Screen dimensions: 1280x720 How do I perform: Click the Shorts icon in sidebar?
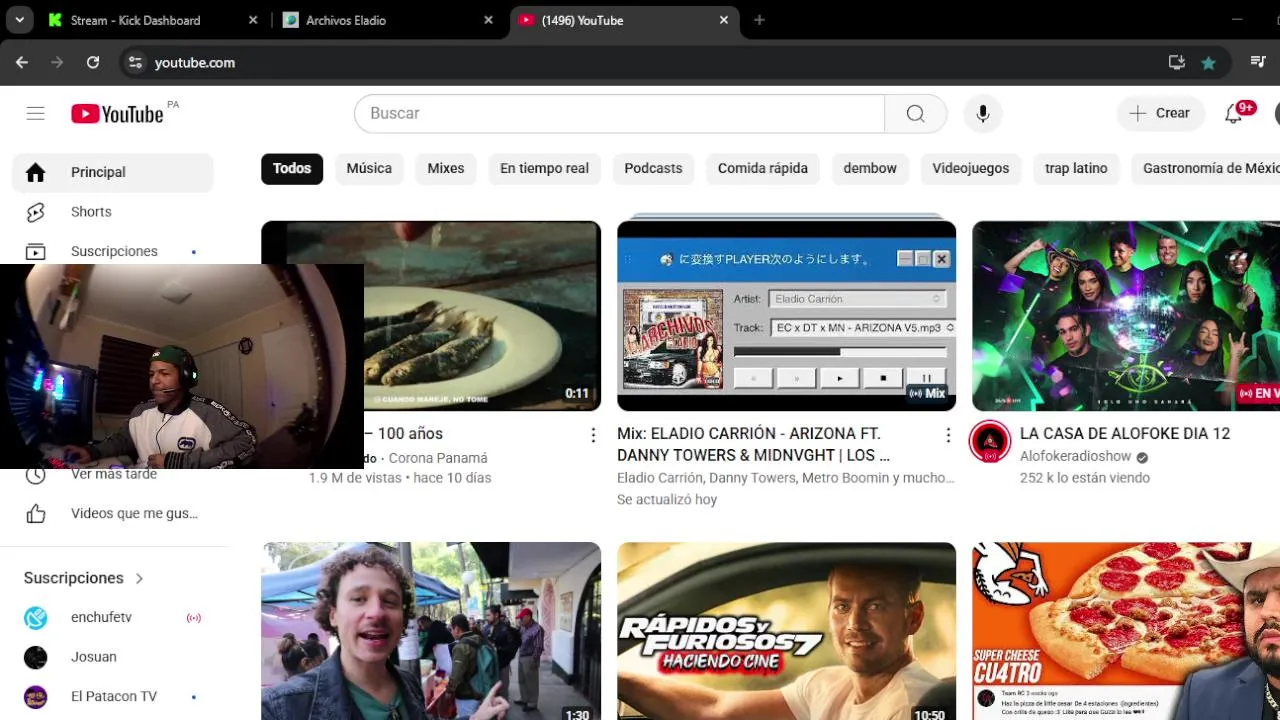pyautogui.click(x=36, y=212)
